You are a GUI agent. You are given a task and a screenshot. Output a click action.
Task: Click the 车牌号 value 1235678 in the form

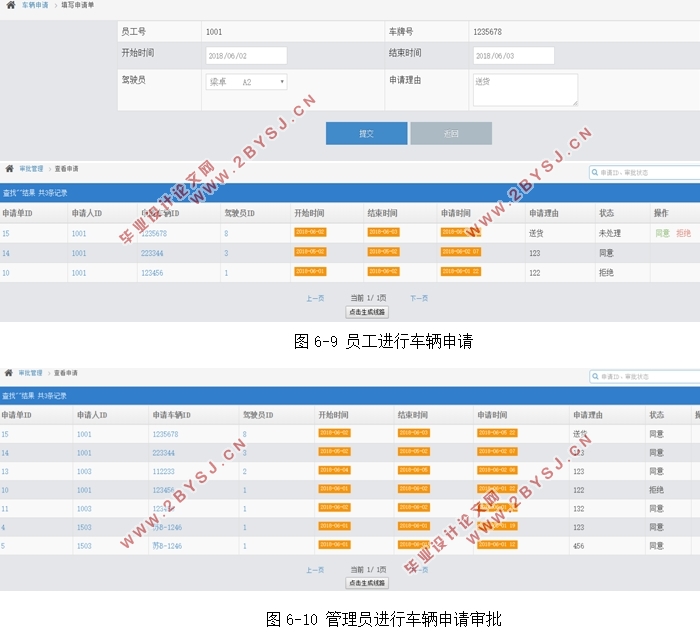point(488,32)
